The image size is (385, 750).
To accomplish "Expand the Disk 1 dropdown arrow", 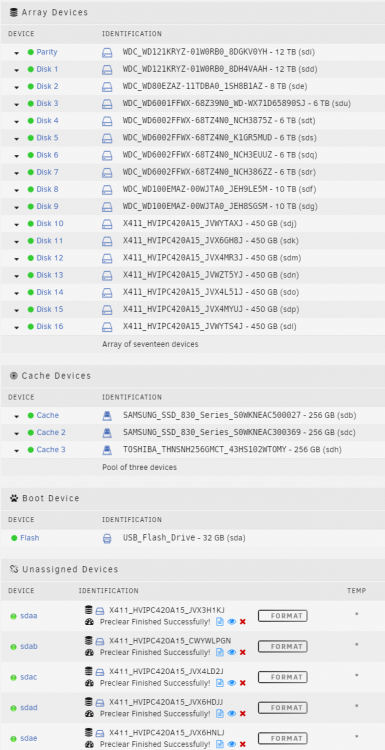I will click(17, 70).
